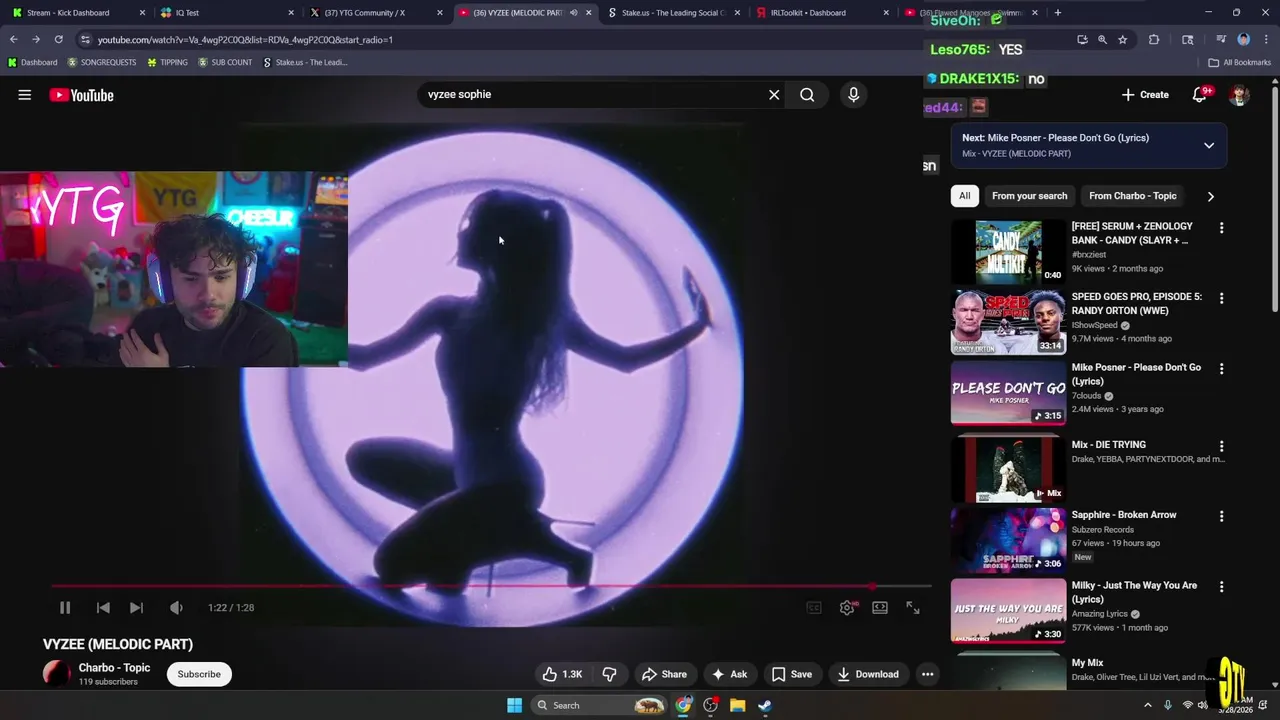Screen dimensions: 1280x720
Task: Open the Charbo channel avatar
Action: (57, 674)
